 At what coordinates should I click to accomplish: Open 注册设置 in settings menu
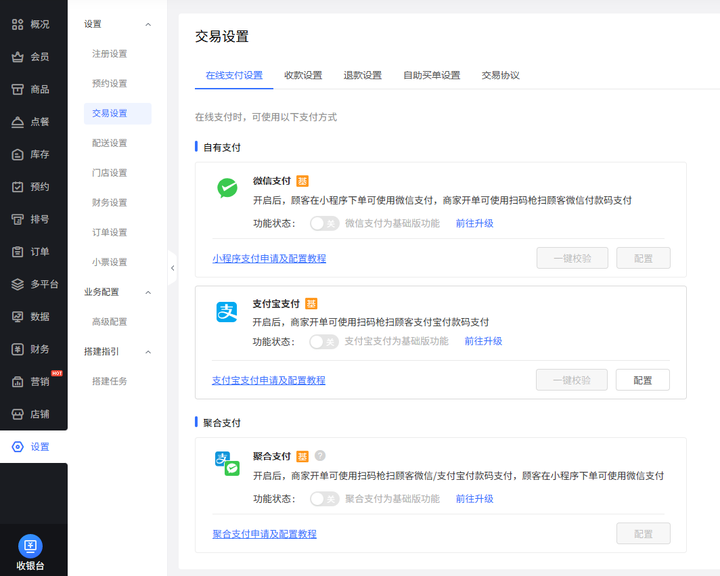(109, 54)
